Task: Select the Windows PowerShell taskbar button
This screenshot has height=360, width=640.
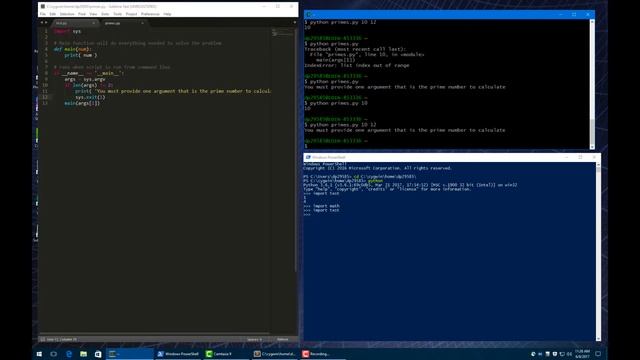Action: point(178,354)
